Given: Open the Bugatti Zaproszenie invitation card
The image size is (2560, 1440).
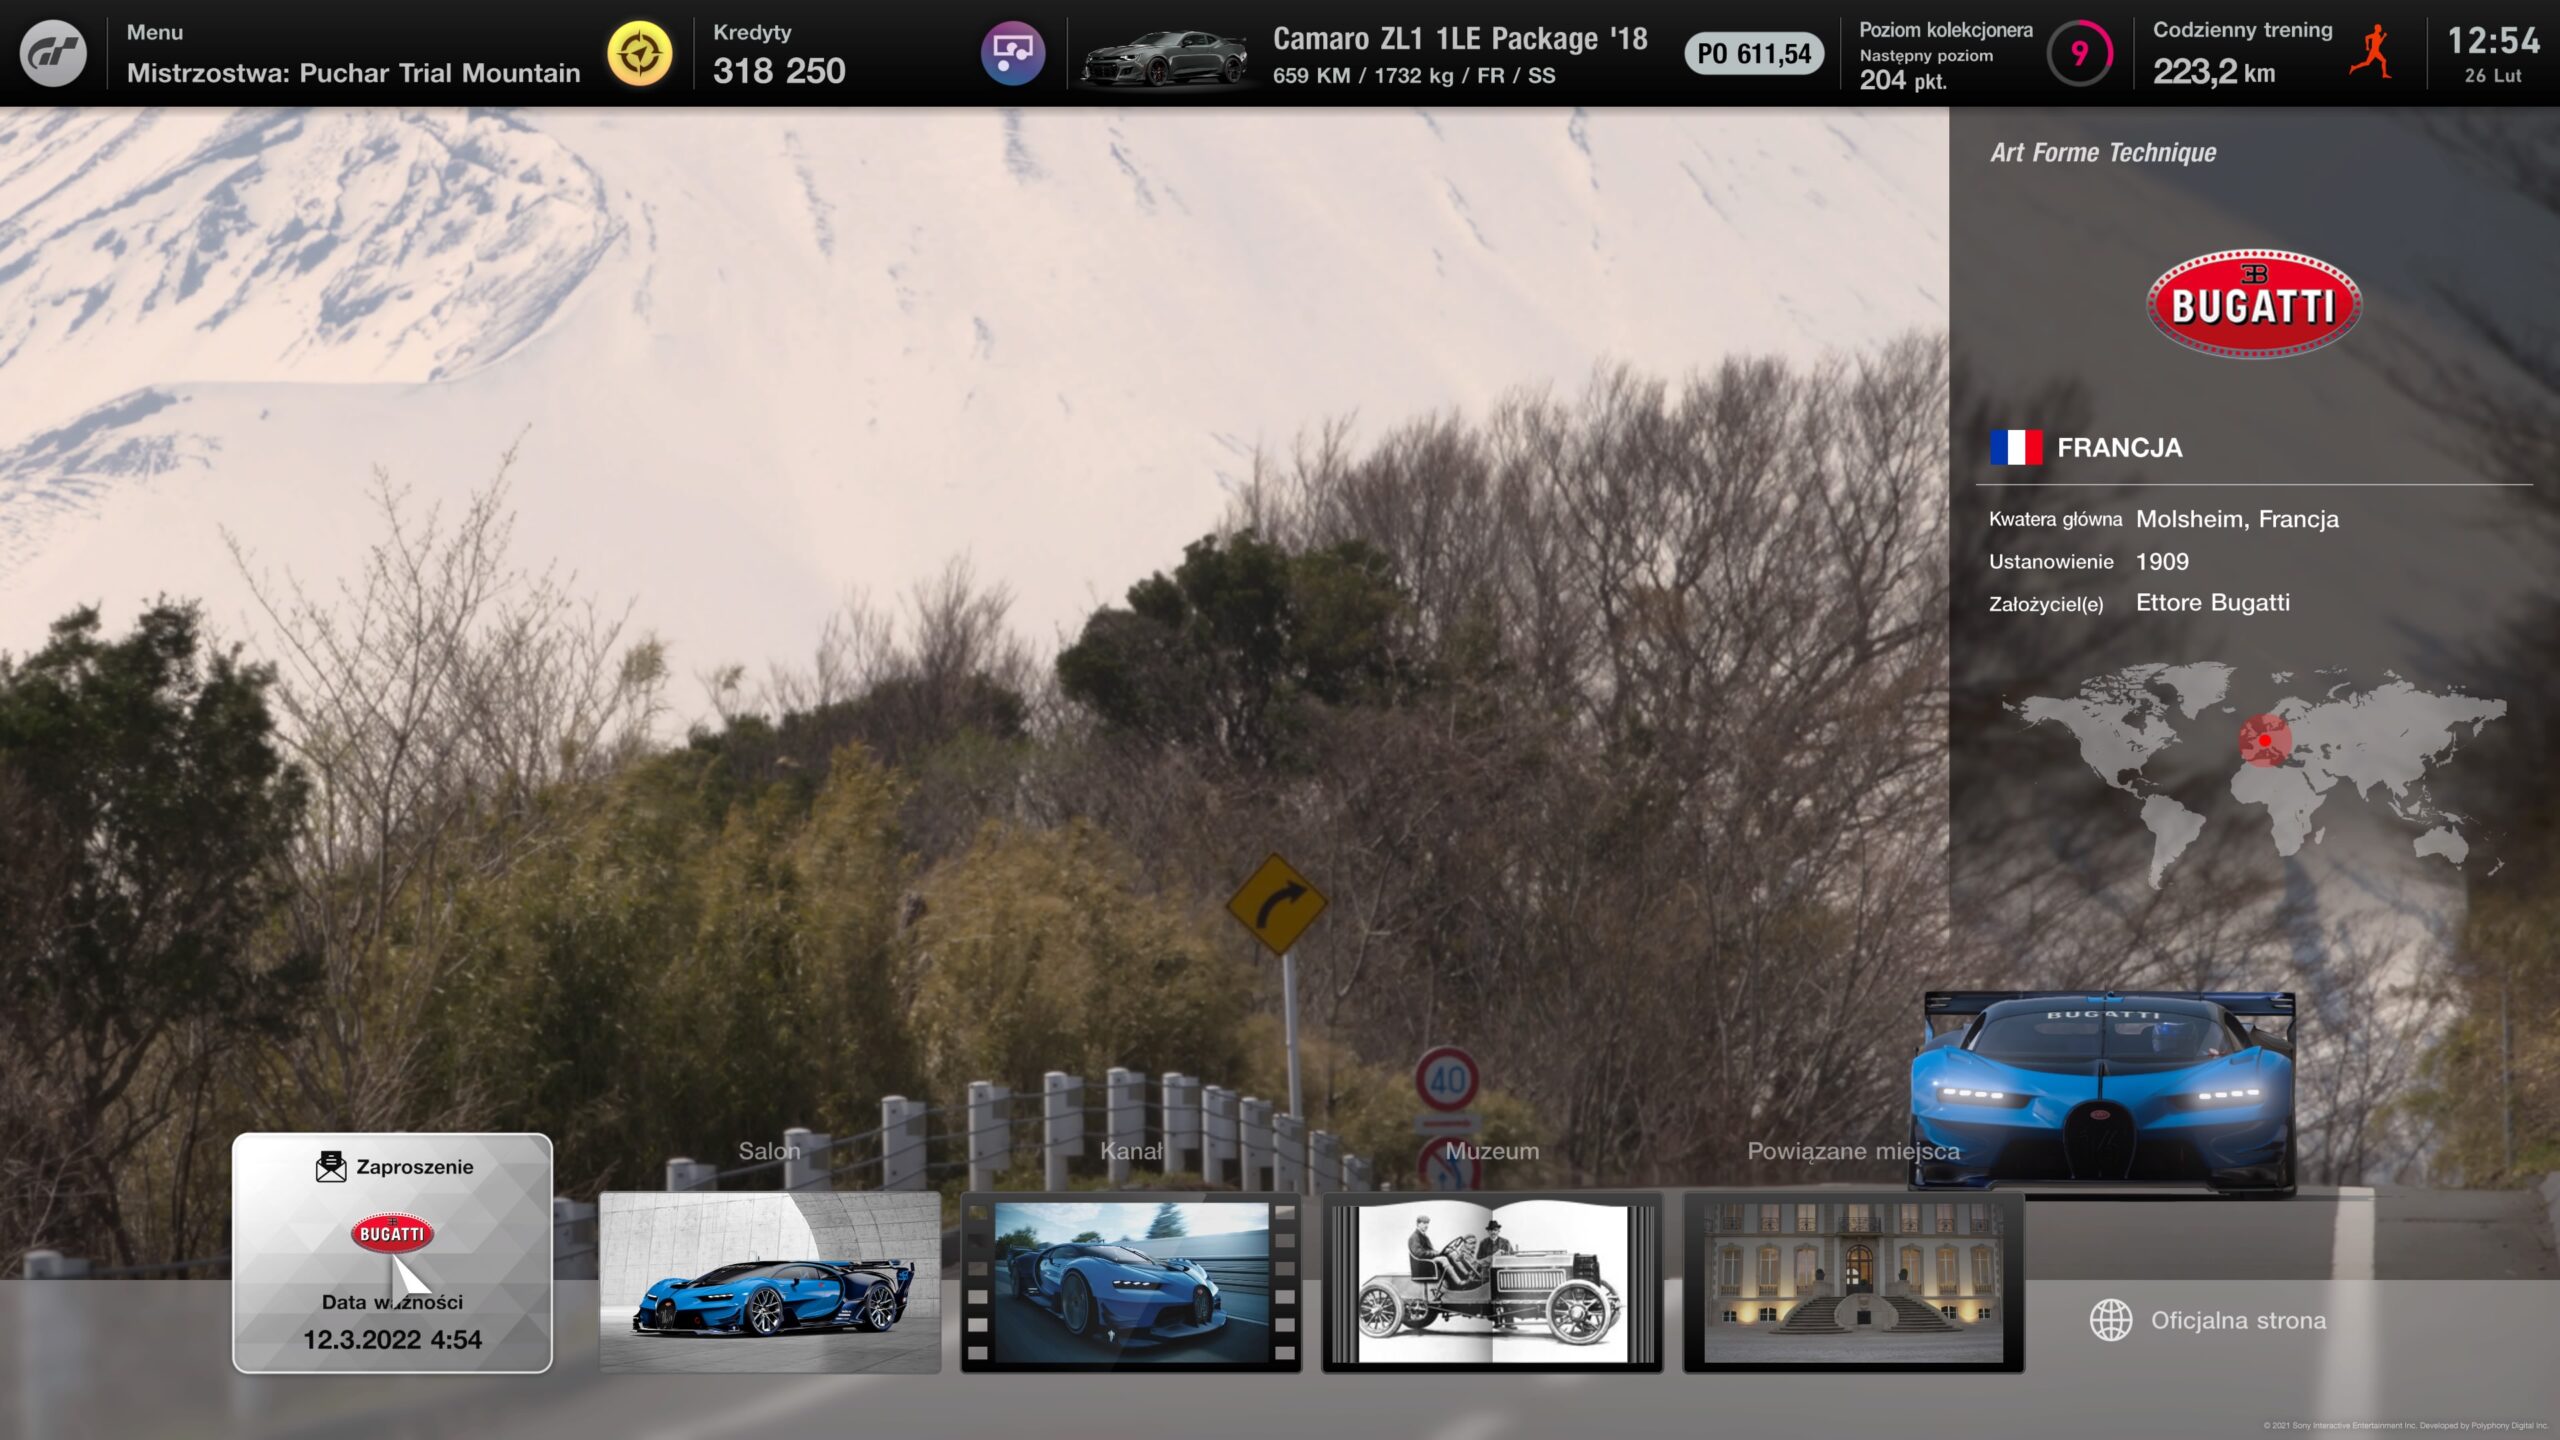Looking at the screenshot, I should click(392, 1252).
